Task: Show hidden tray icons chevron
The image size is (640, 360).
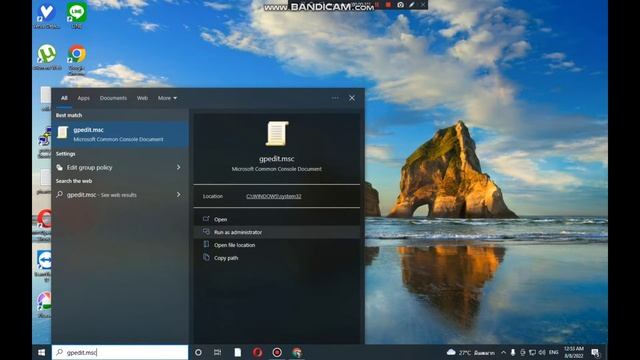Action: tap(503, 352)
